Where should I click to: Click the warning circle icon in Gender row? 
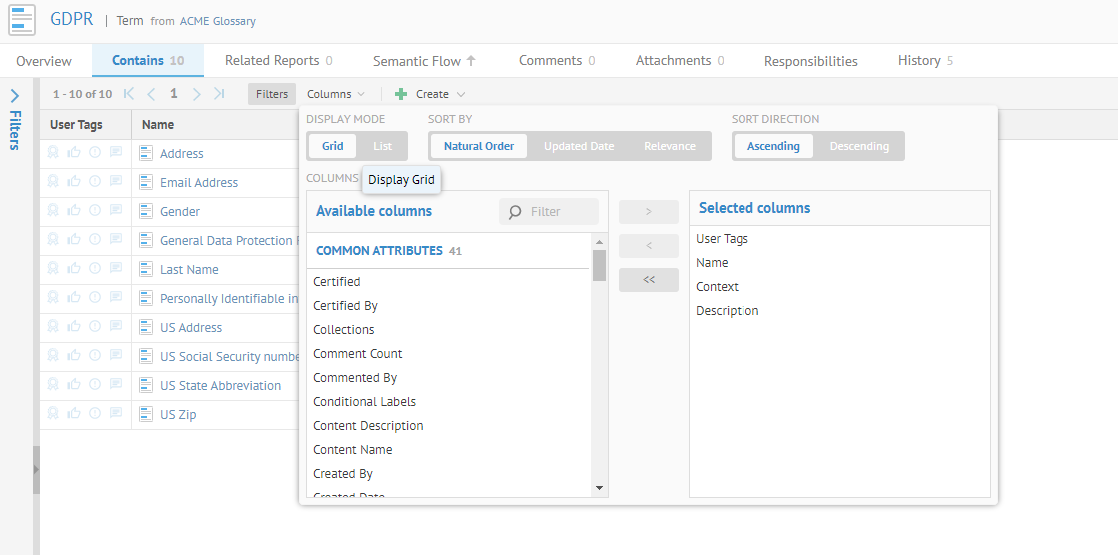click(x=95, y=211)
